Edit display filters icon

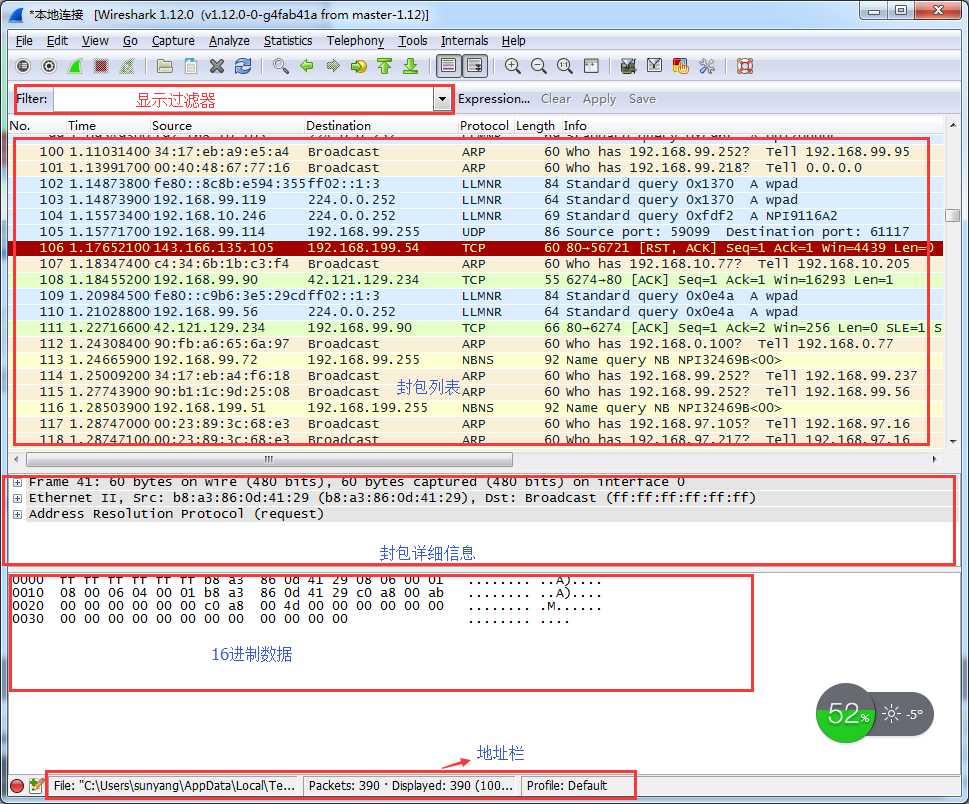[x=654, y=66]
